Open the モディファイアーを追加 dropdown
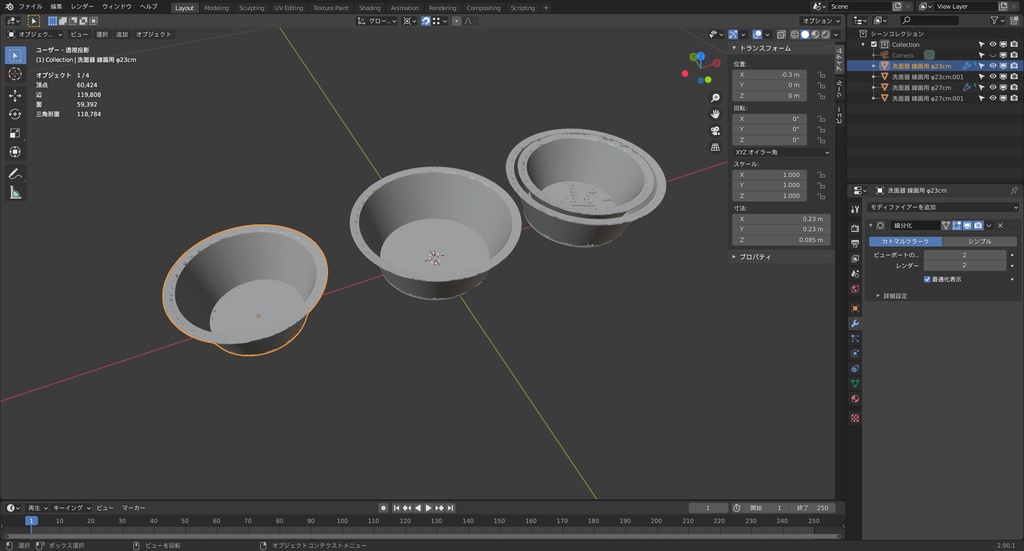The image size is (1024, 551). [x=942, y=206]
